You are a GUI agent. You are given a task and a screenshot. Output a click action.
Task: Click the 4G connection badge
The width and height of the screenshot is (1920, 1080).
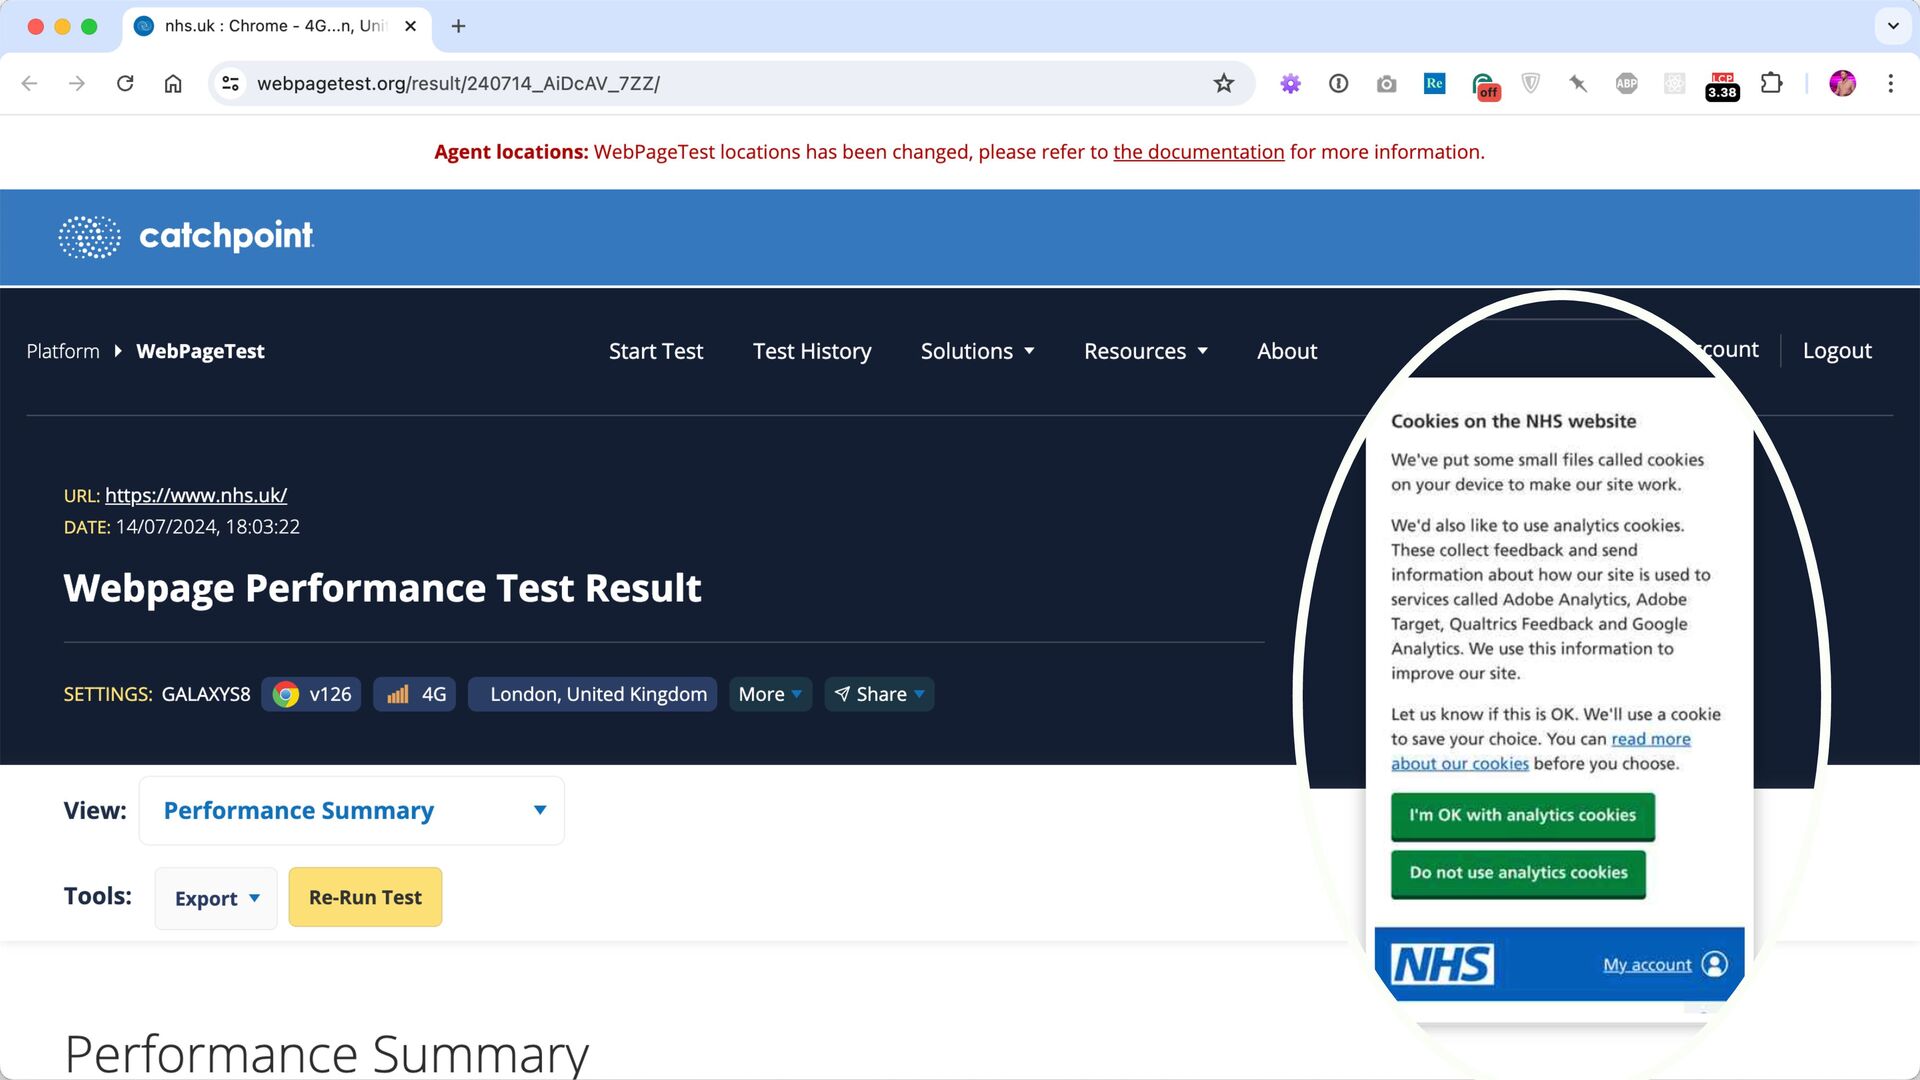(x=415, y=694)
